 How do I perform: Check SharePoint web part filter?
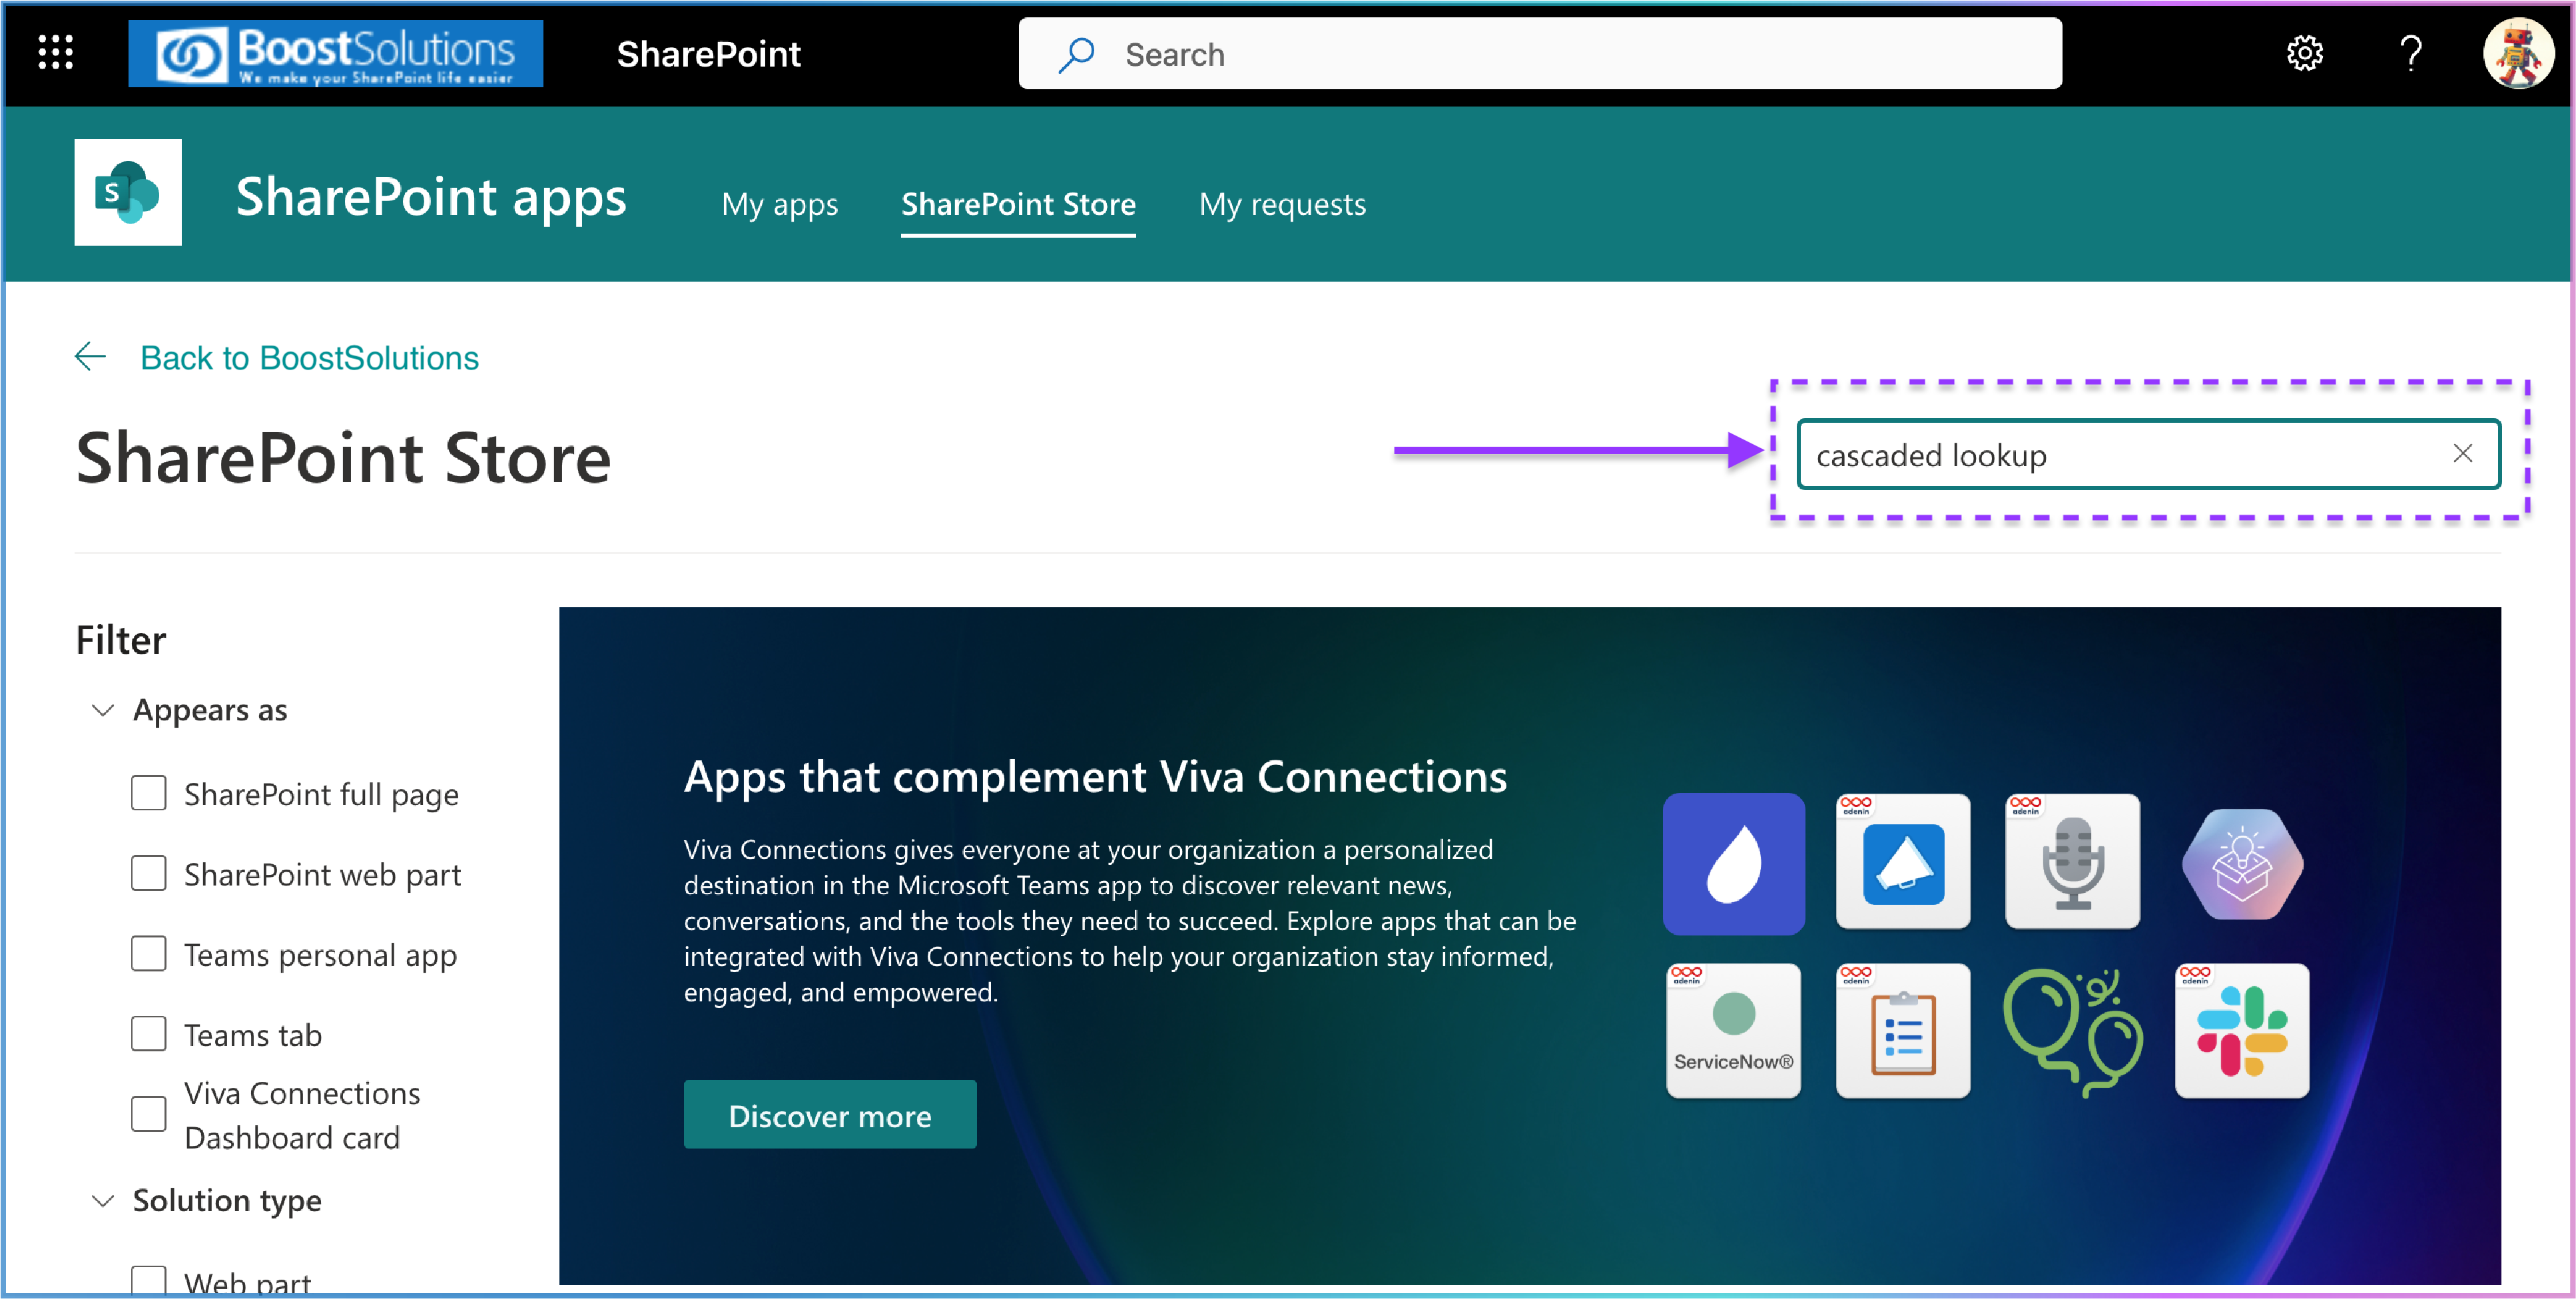(x=149, y=873)
